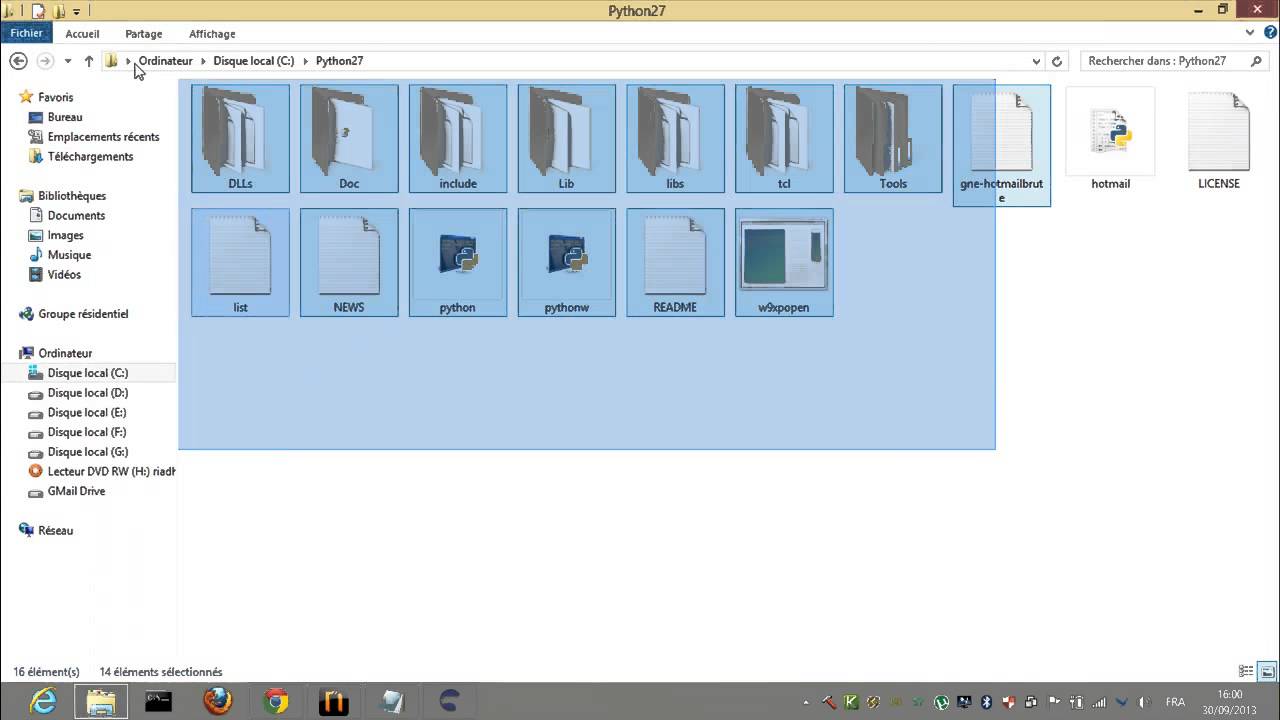Open address bar history dropdown
Image resolution: width=1280 pixels, height=720 pixels.
[1037, 61]
